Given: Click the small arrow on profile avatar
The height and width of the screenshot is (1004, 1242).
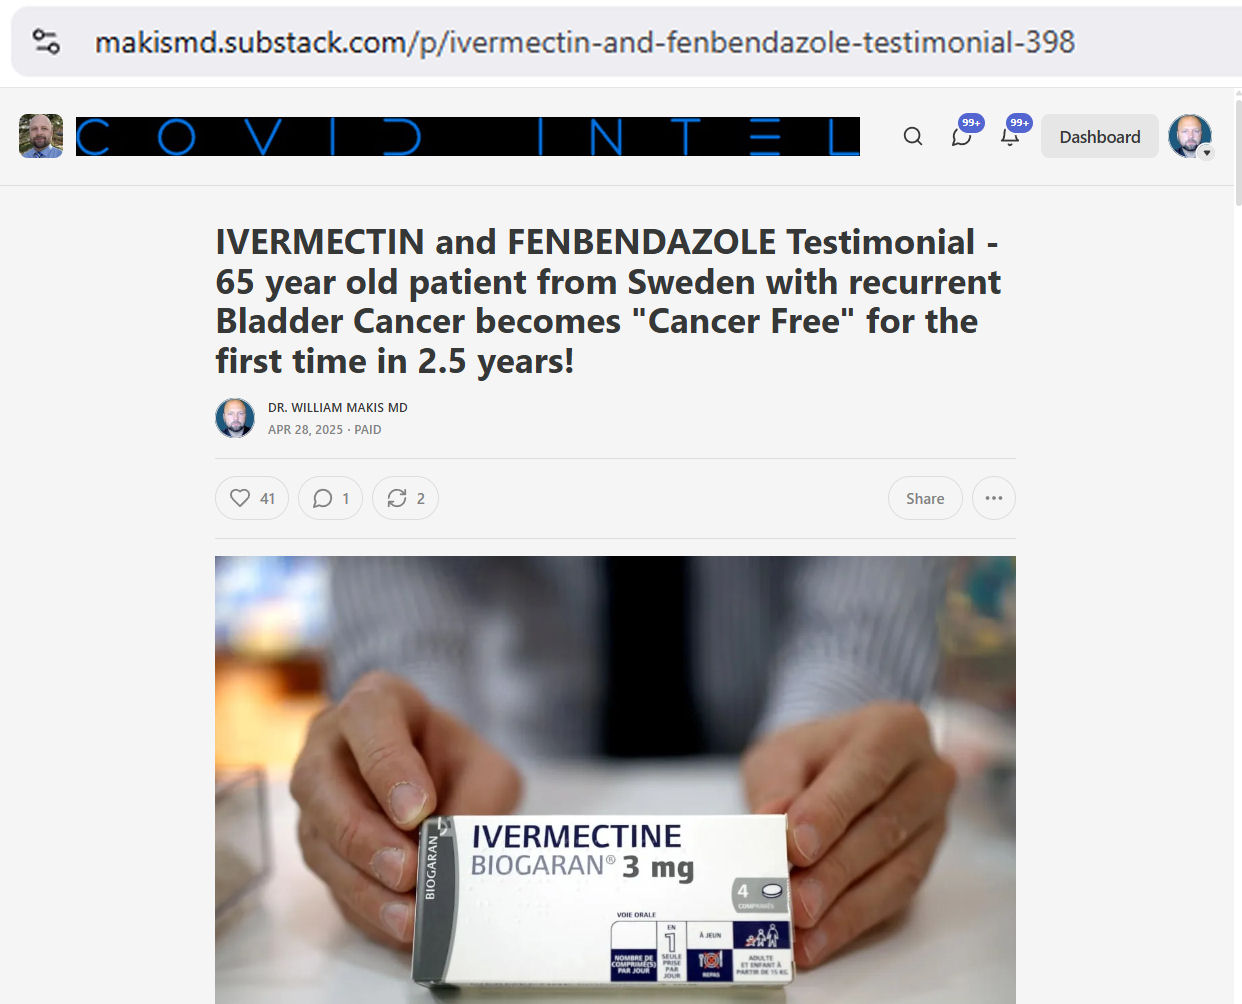Looking at the screenshot, I should [x=1206, y=153].
